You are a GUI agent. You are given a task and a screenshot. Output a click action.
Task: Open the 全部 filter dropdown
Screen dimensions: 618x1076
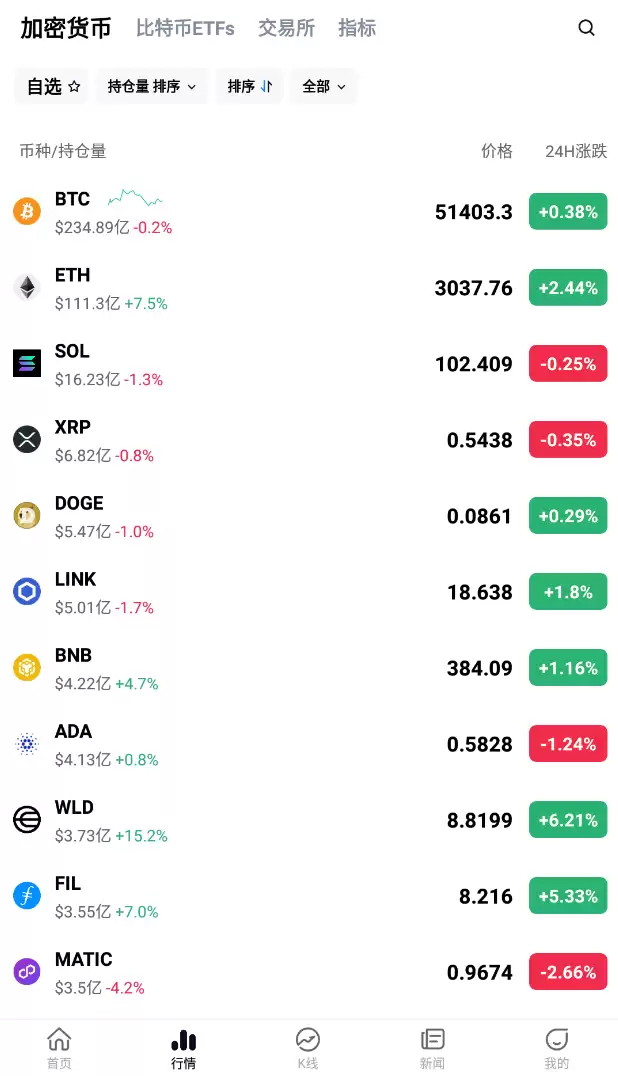tap(323, 87)
